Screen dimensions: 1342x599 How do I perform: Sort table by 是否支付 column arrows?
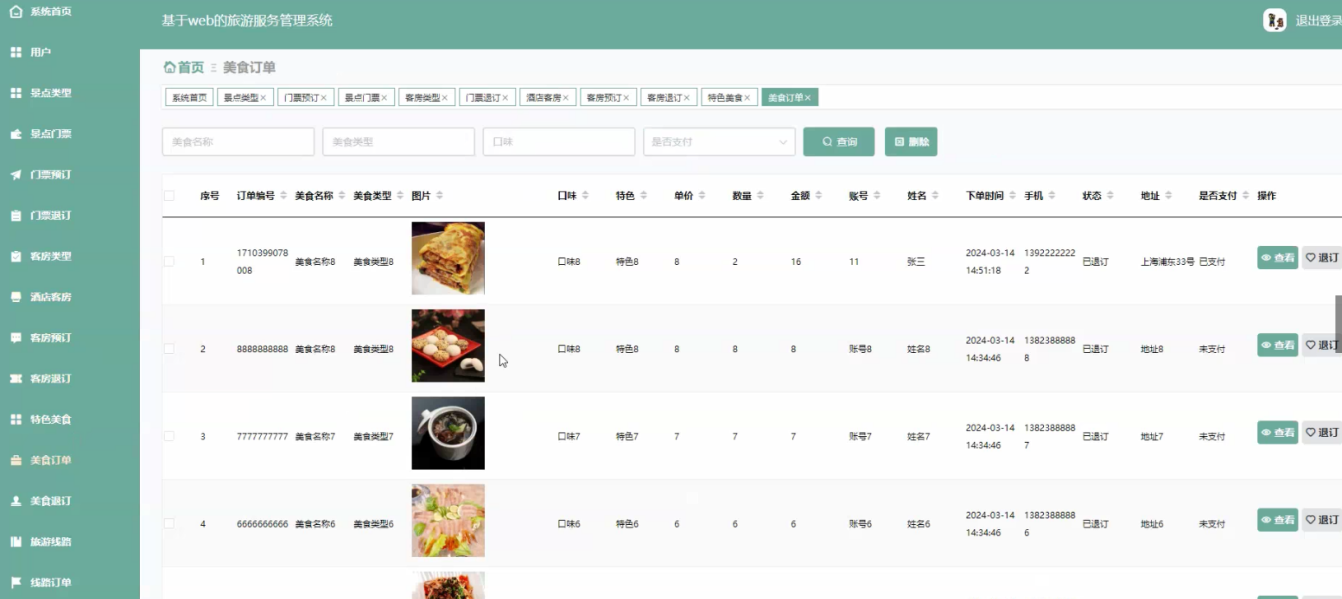[1246, 196]
